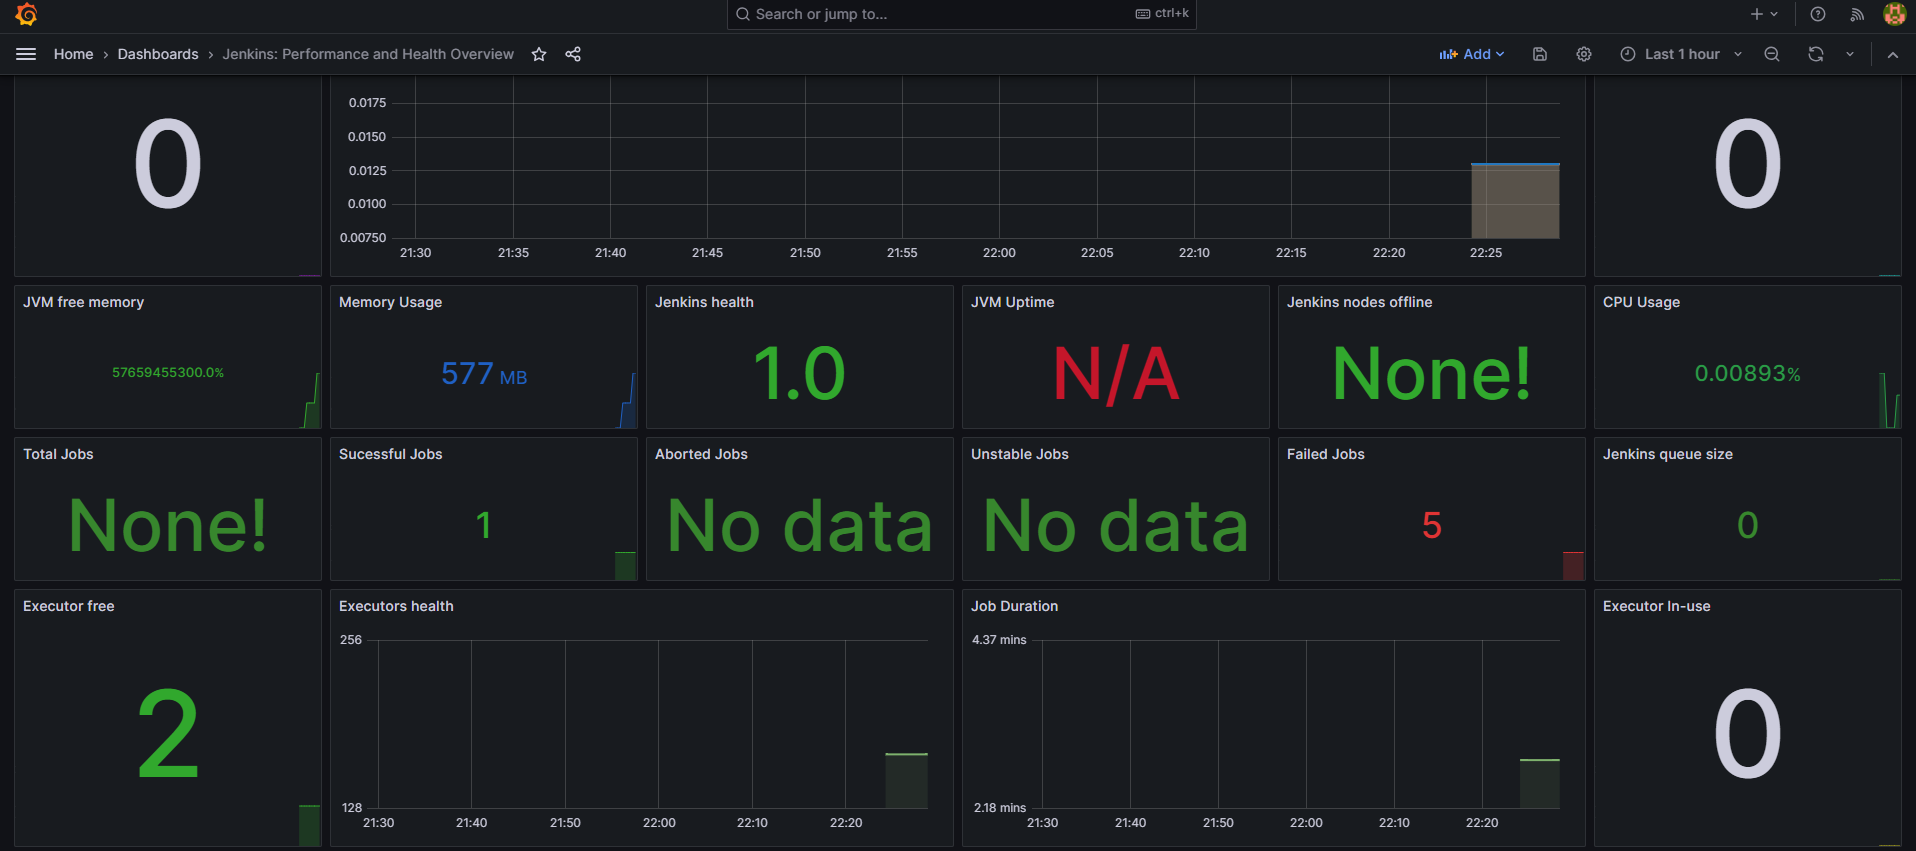1916x851 pixels.
Task: Open the Total Jobs panel title
Action: click(x=58, y=454)
